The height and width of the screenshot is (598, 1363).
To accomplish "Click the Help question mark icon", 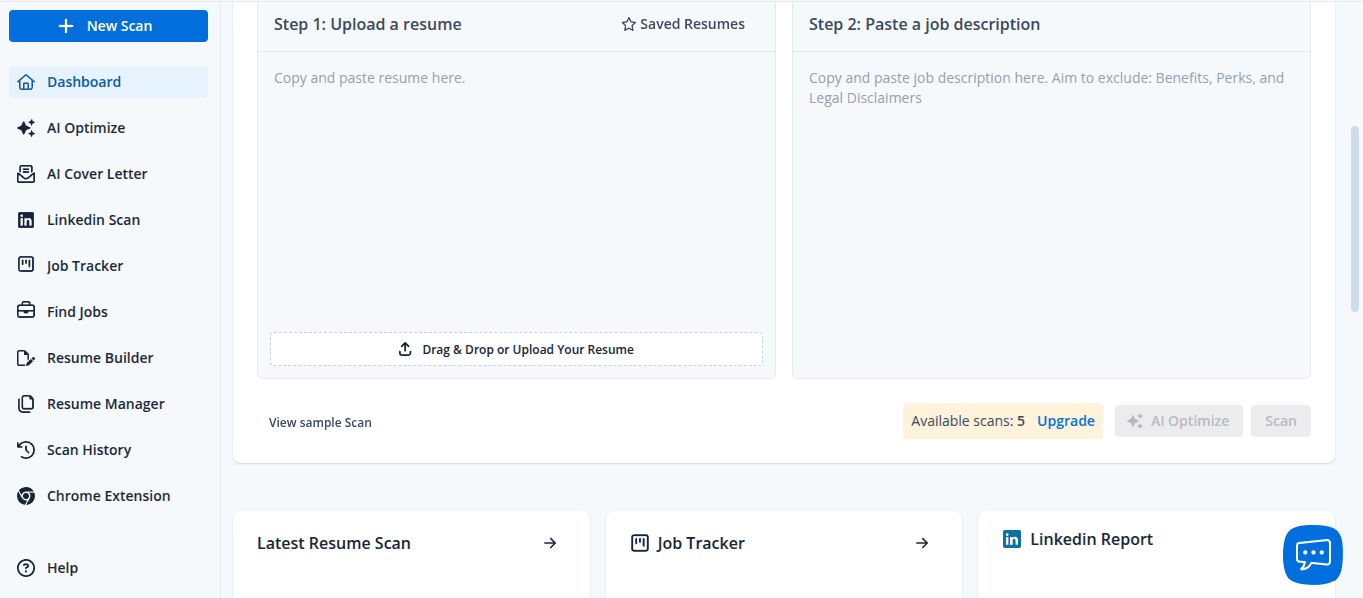I will [x=26, y=568].
